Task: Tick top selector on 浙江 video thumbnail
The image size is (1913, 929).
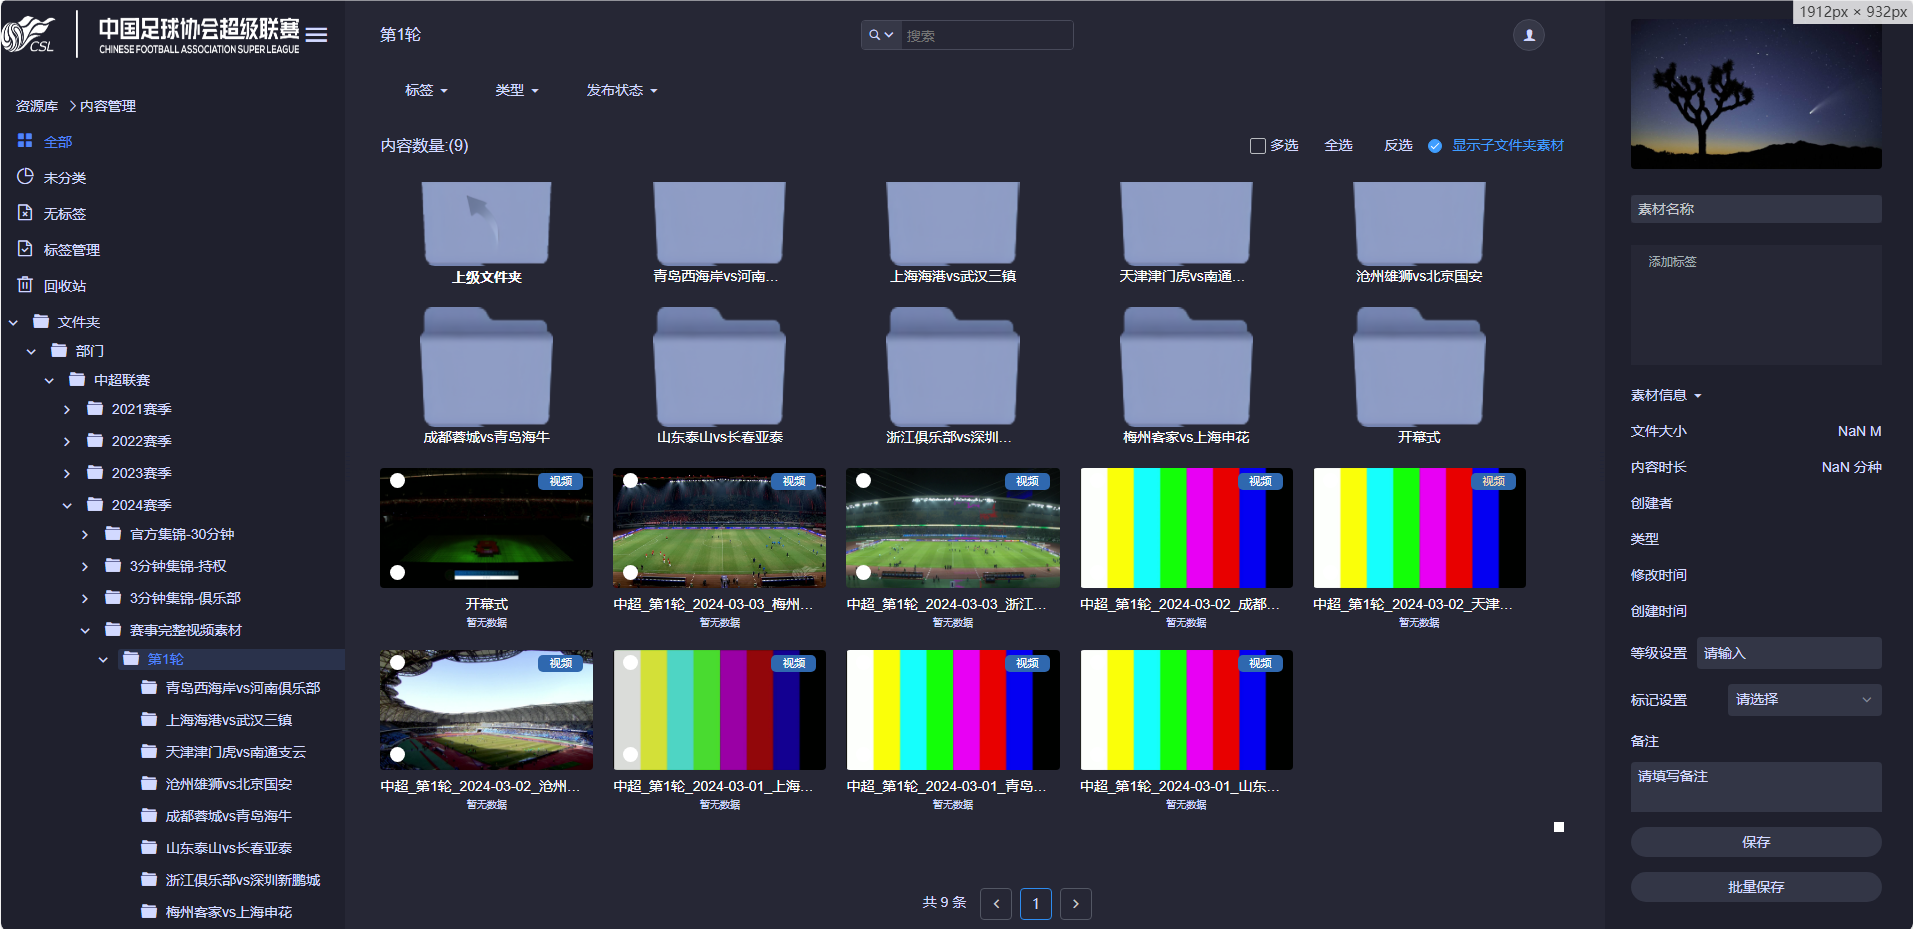Action: coord(863,481)
